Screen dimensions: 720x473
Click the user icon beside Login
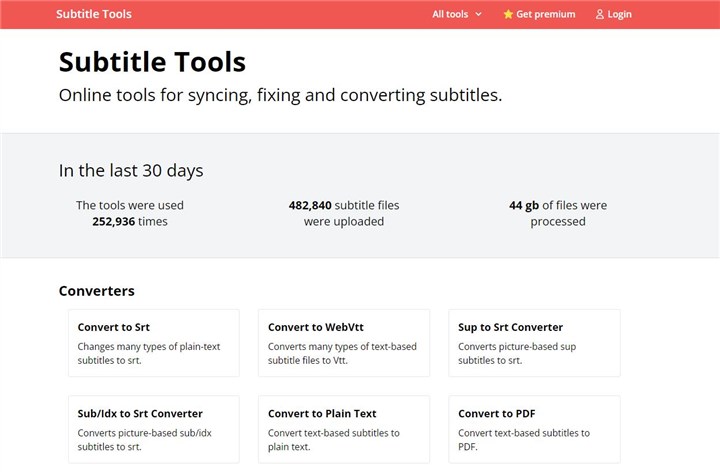(x=600, y=15)
